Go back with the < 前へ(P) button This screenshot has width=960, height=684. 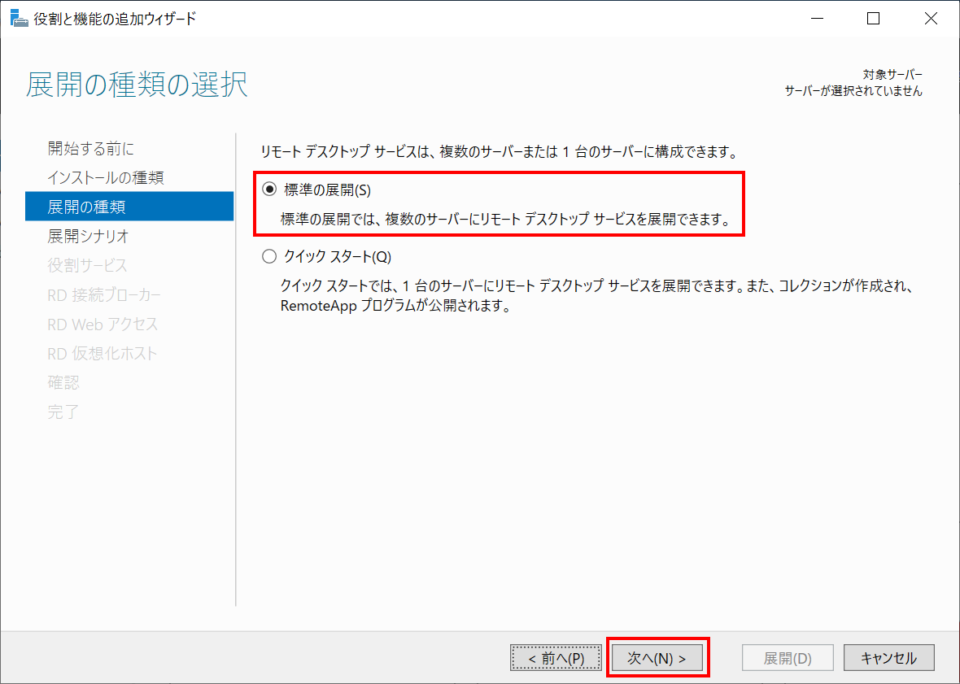(x=556, y=658)
